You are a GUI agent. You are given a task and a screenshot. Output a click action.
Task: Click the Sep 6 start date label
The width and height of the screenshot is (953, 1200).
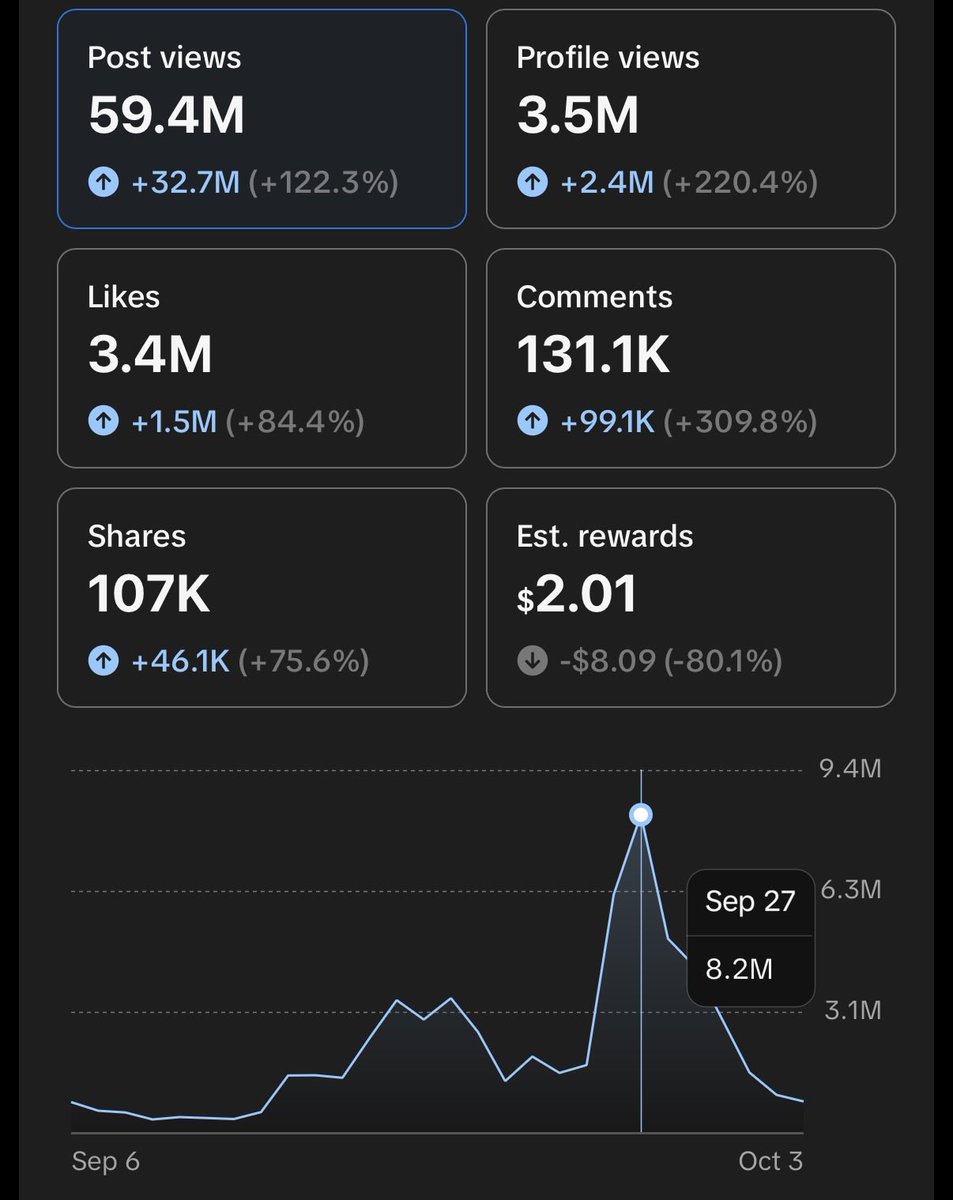click(x=105, y=1161)
